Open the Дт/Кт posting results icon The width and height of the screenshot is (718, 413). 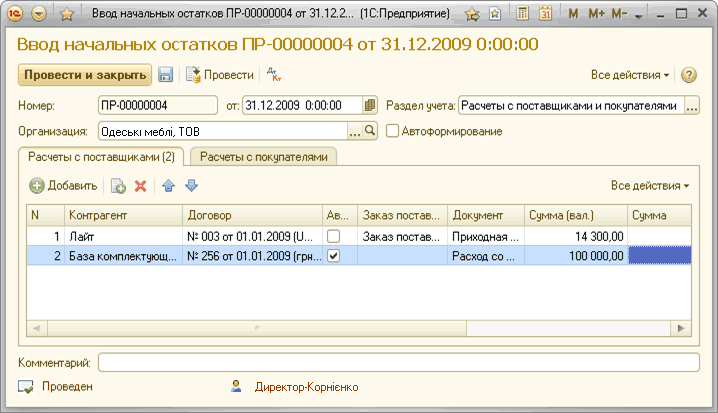[270, 75]
